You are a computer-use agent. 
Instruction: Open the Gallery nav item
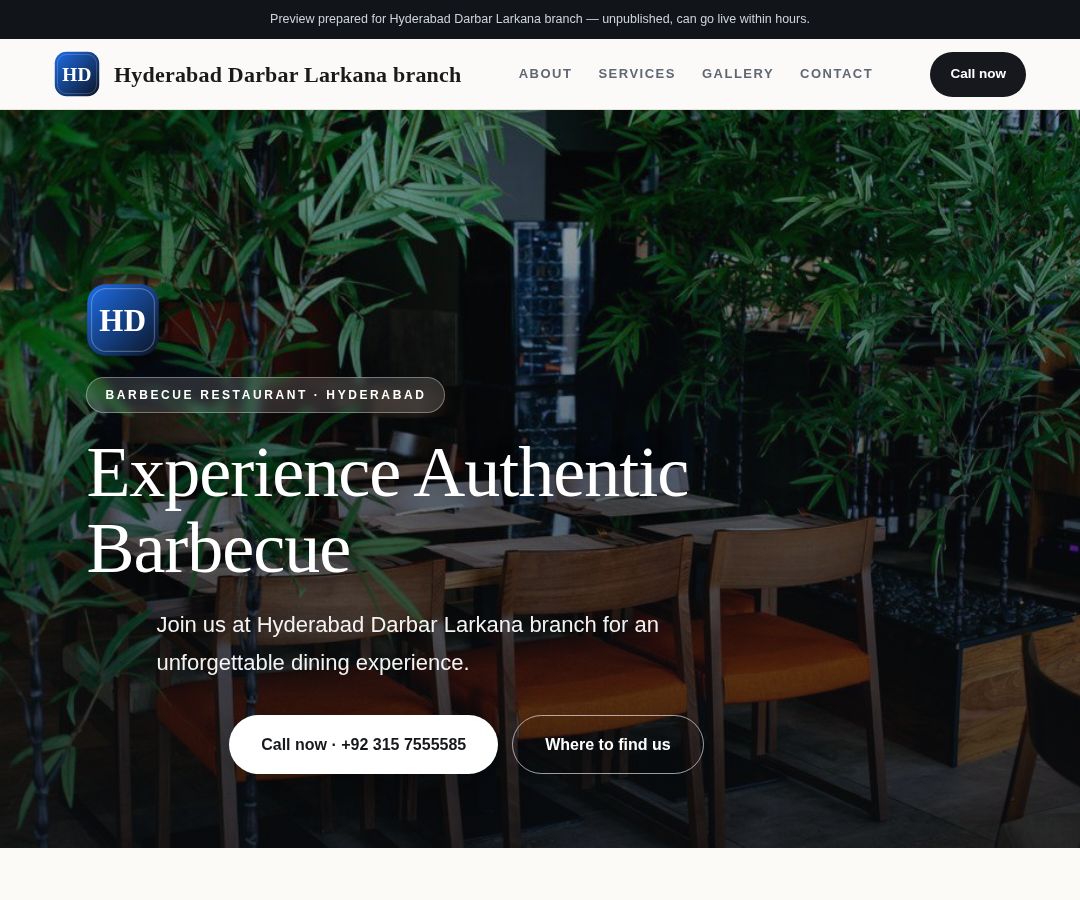[737, 74]
